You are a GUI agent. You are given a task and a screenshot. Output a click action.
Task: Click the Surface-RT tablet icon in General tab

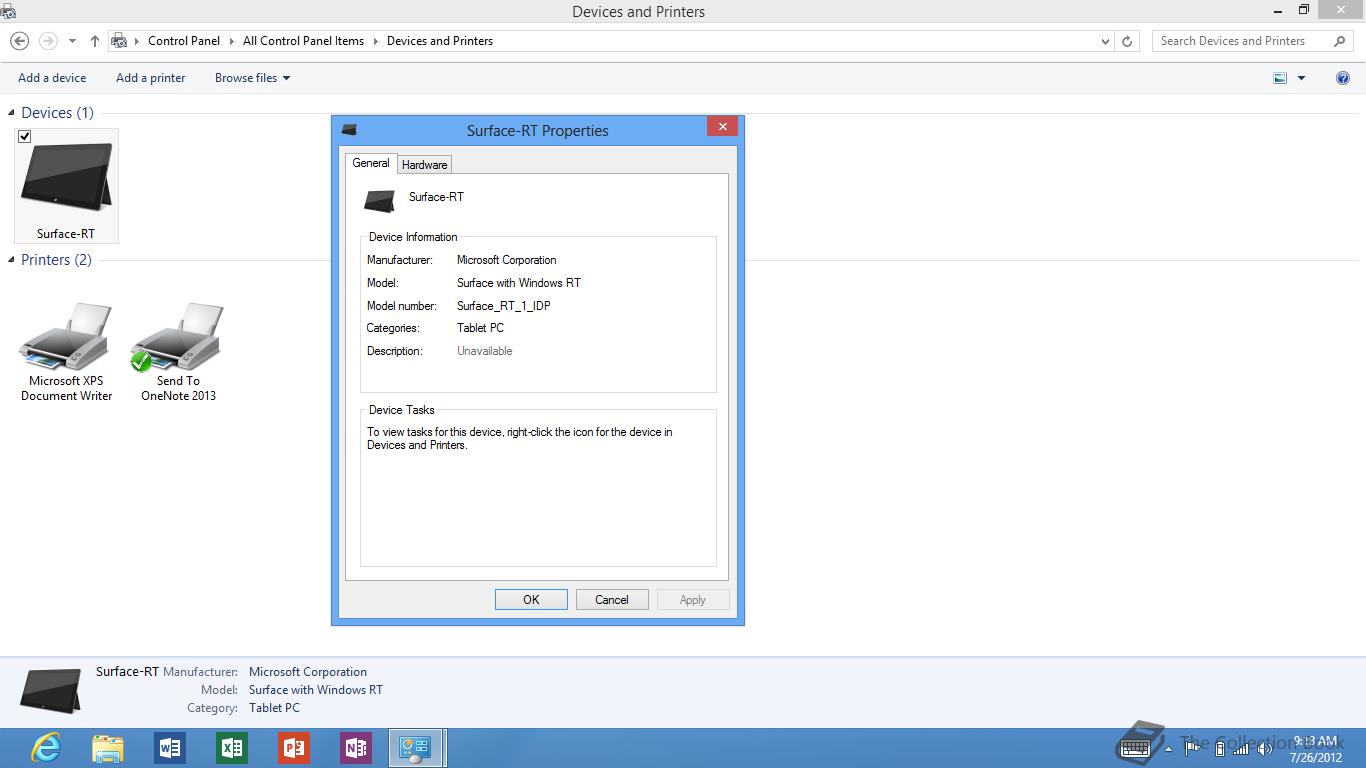tap(380, 200)
